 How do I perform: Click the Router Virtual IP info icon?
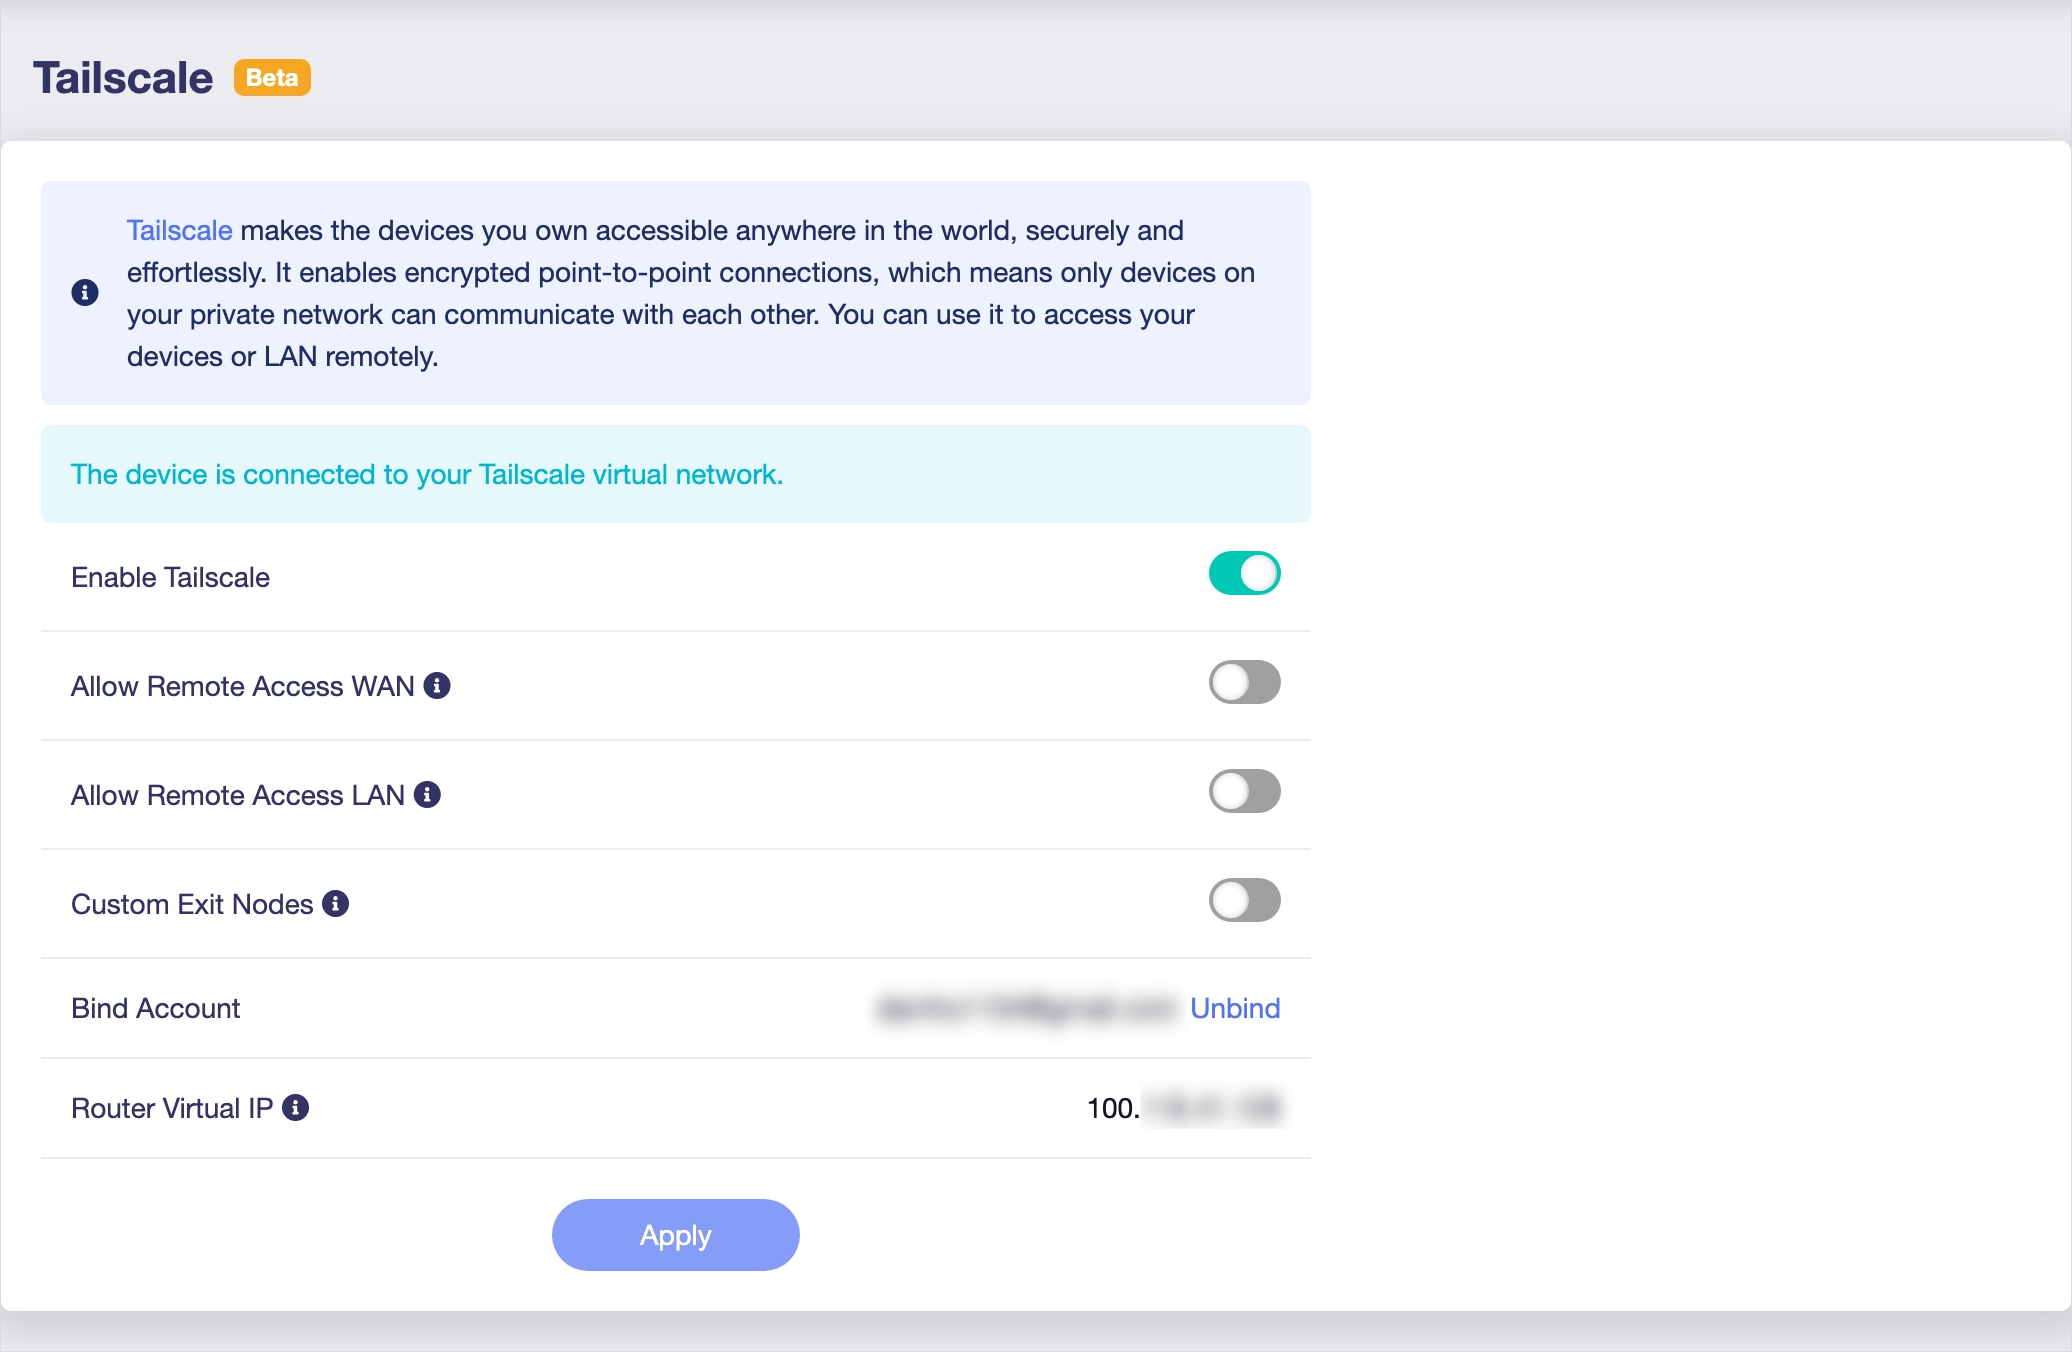[x=296, y=1107]
